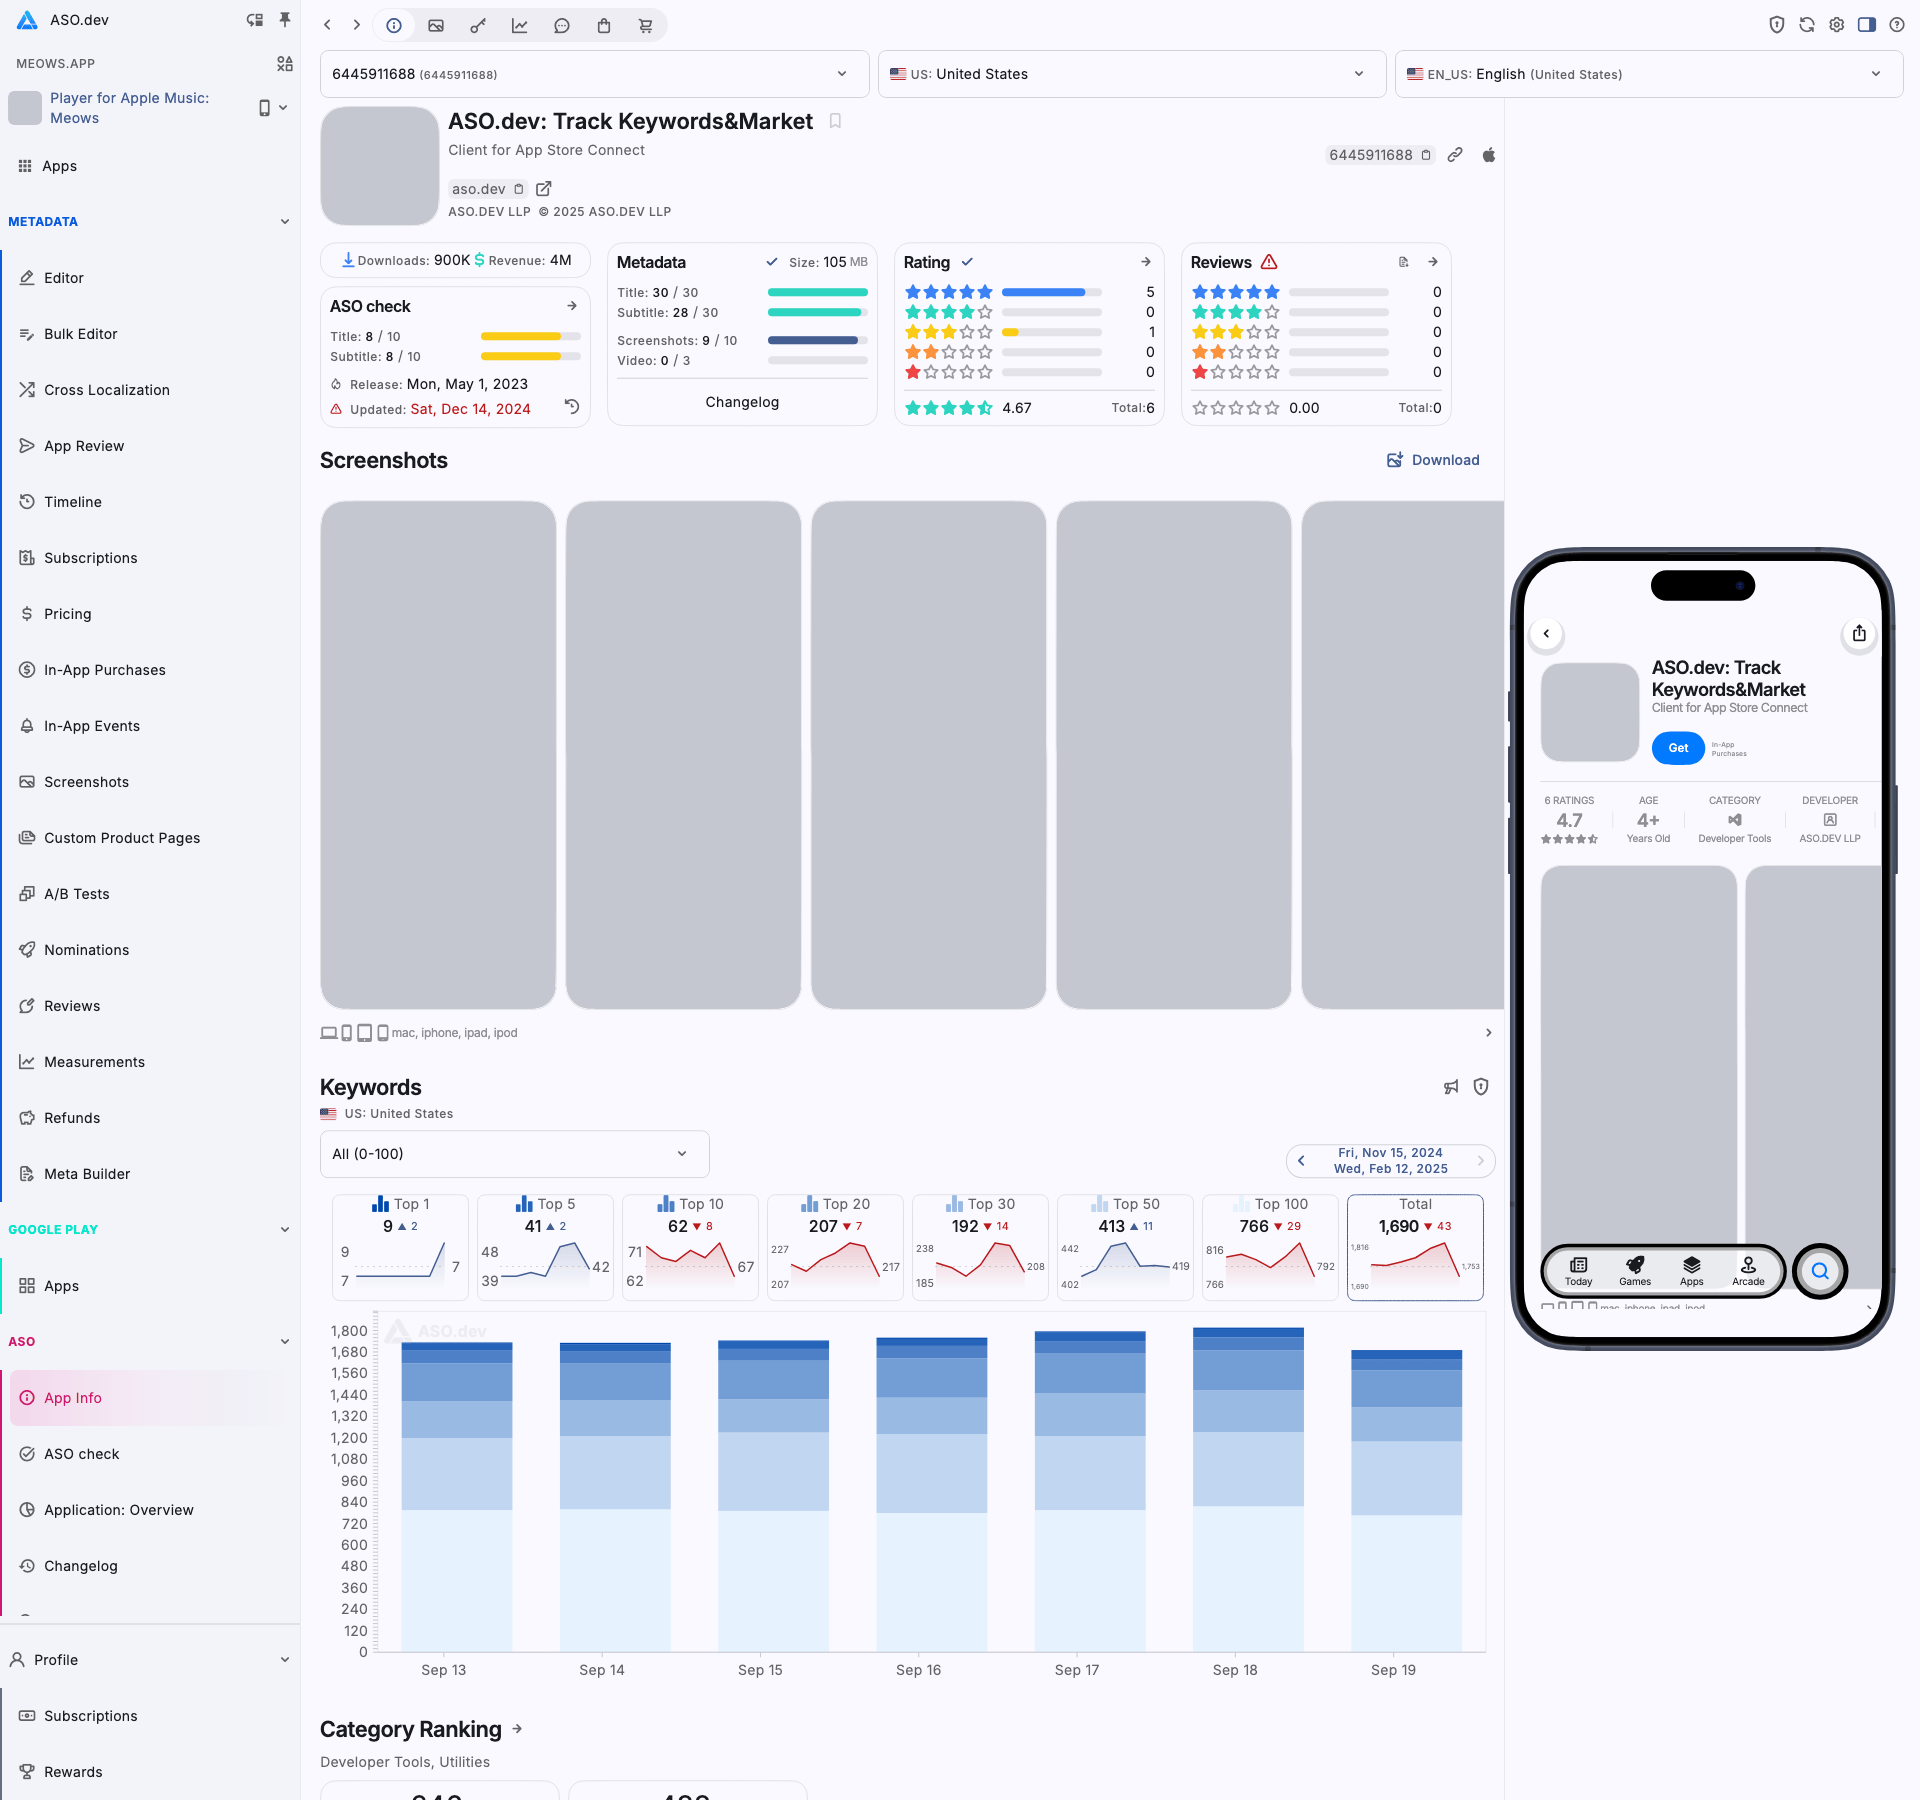1920x1800 pixels.
Task: Click the Get button in phone preview
Action: [x=1678, y=748]
